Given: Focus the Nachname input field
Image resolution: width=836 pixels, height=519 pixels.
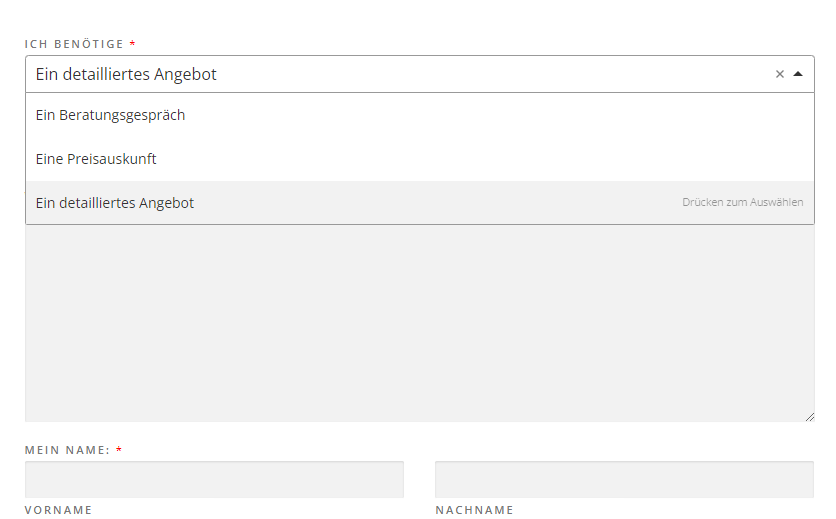Looking at the screenshot, I should point(624,480).
